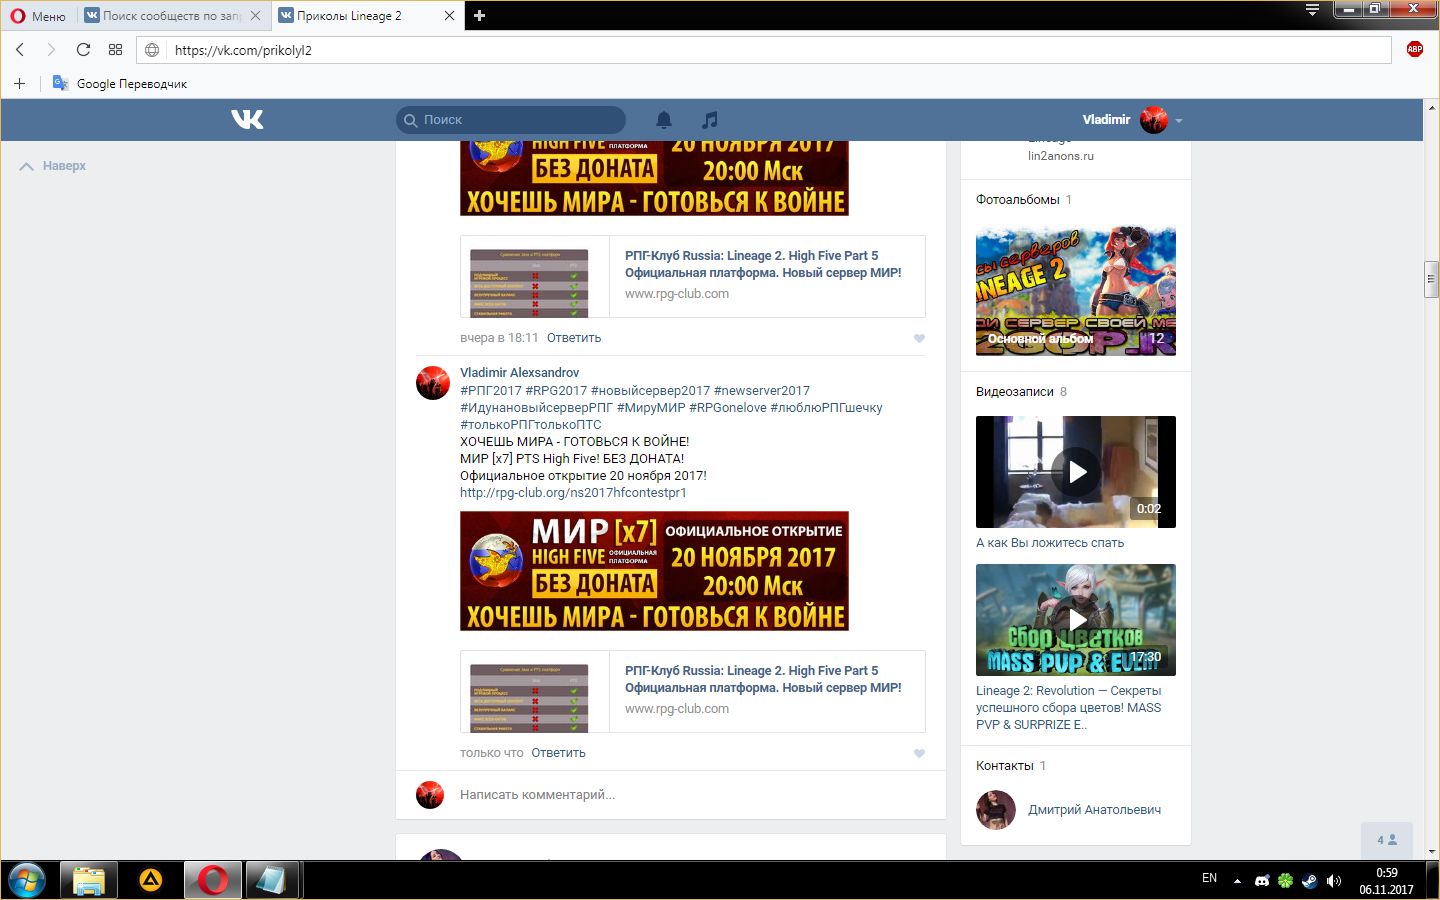Open the А как Вы ложитесь спать title
Screen dimensions: 1440x900
[1050, 543]
